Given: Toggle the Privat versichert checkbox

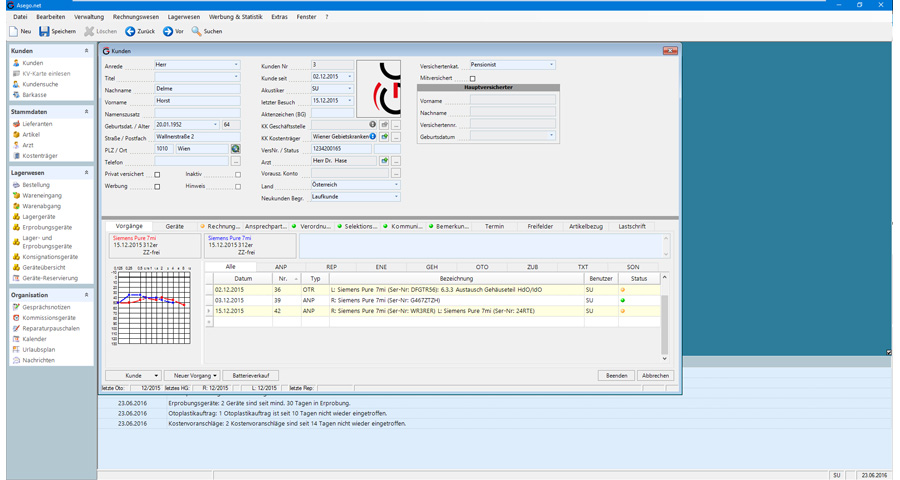Looking at the screenshot, I should [x=157, y=175].
